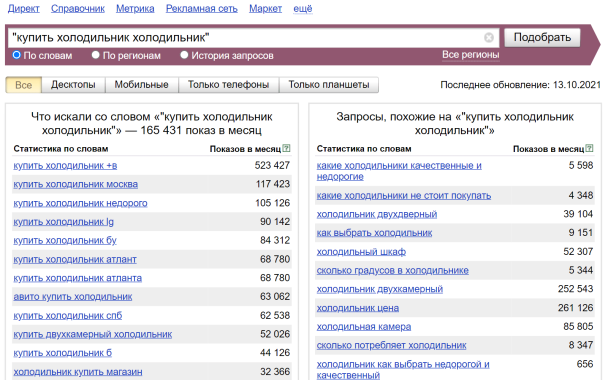Open similar query "холодильник цена"
This screenshot has width=608, height=380.
click(358, 308)
